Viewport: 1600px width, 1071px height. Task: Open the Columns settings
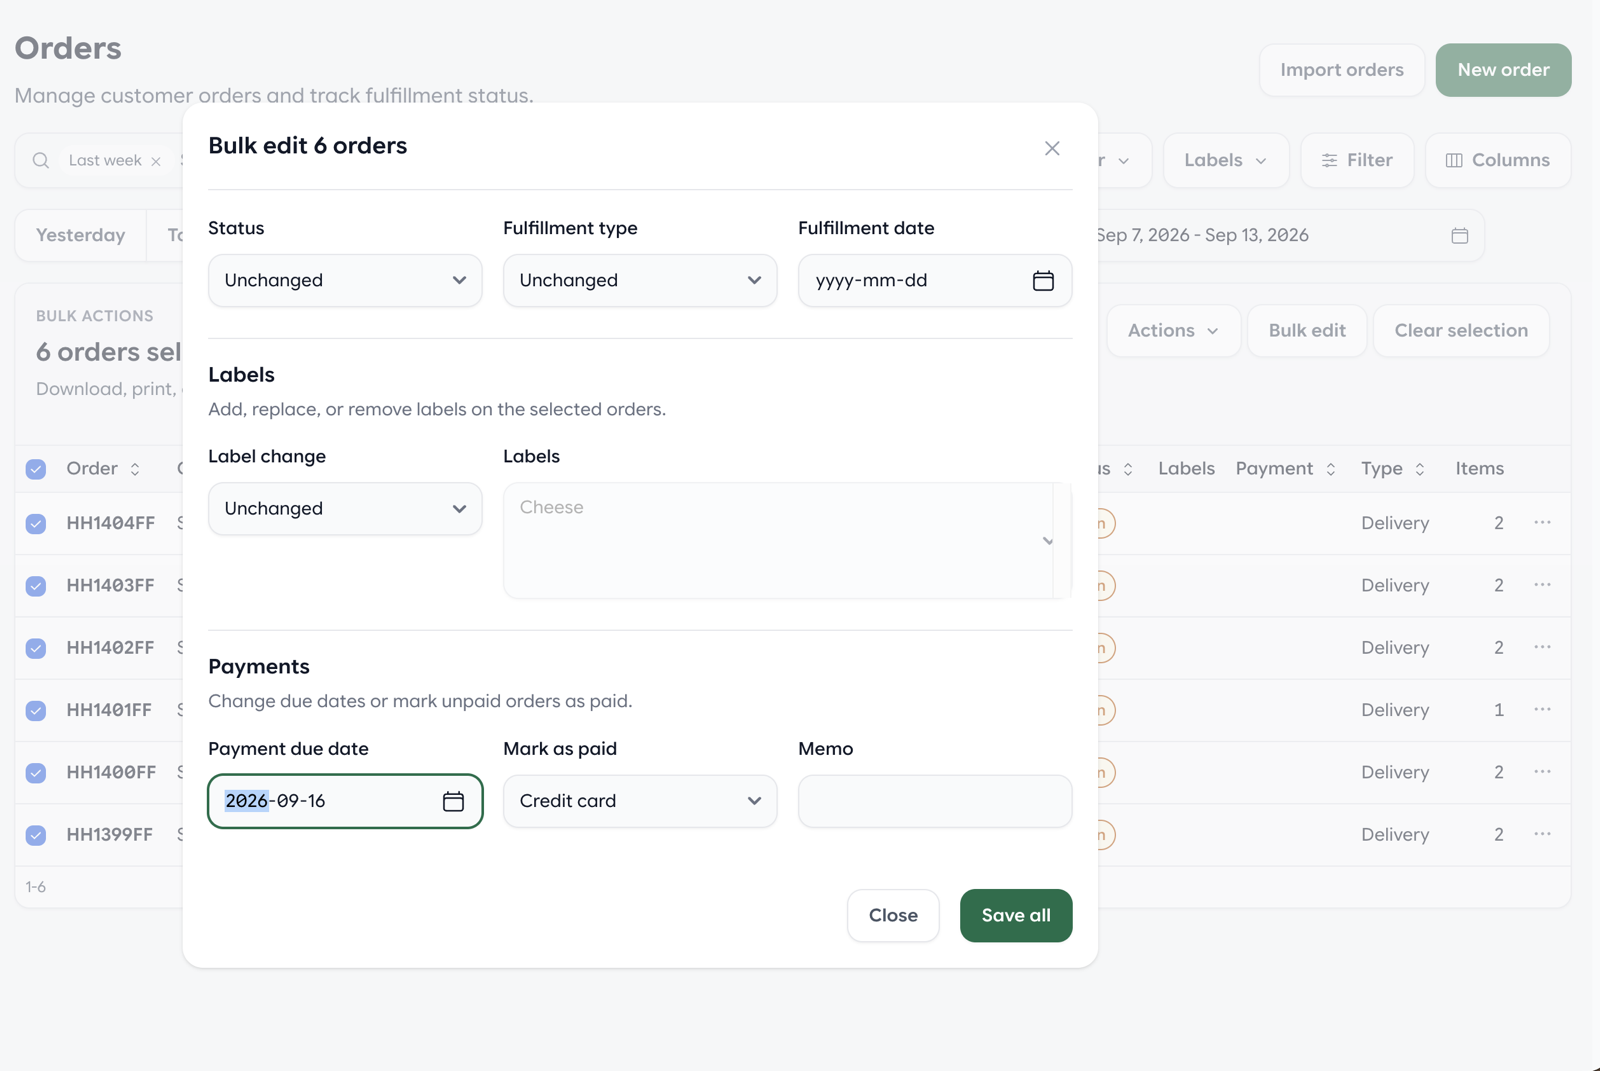[1498, 160]
